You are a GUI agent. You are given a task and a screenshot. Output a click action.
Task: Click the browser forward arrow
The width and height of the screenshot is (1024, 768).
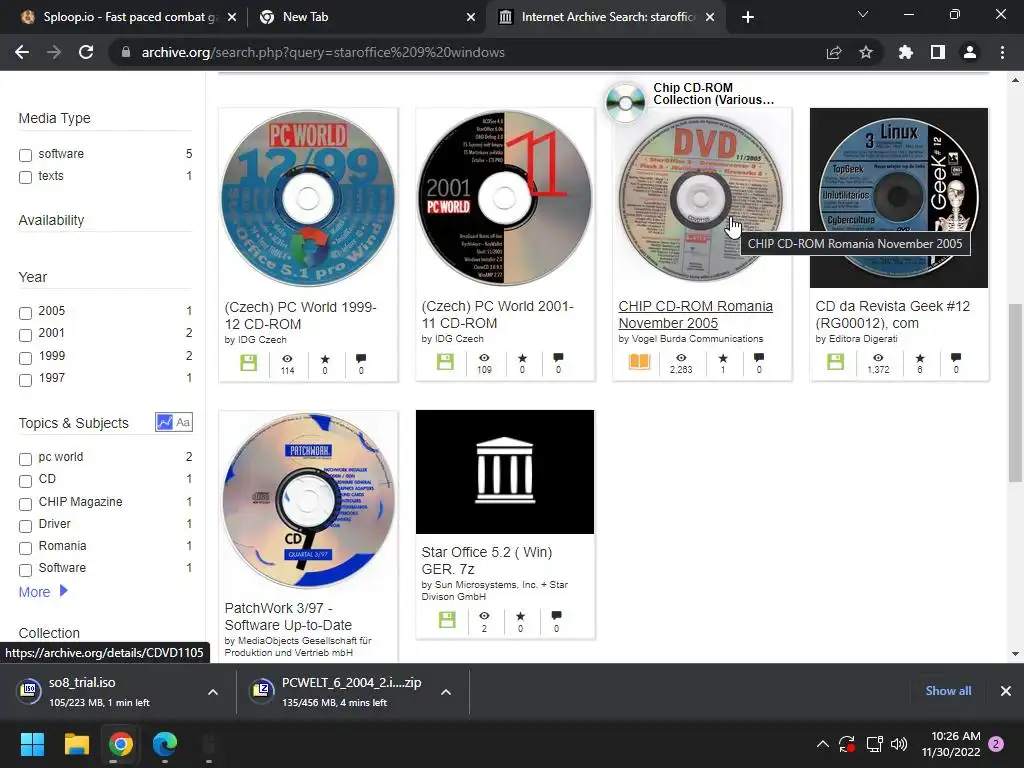coord(54,52)
